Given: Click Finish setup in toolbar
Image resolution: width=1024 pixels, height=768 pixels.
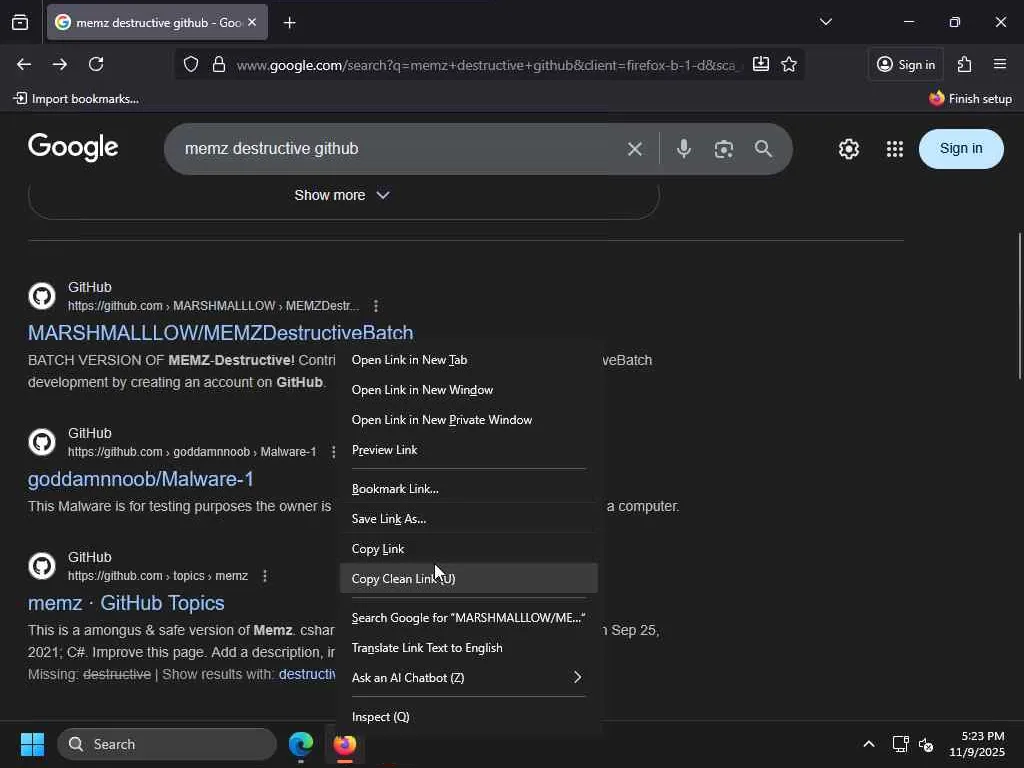Looking at the screenshot, I should [970, 99].
